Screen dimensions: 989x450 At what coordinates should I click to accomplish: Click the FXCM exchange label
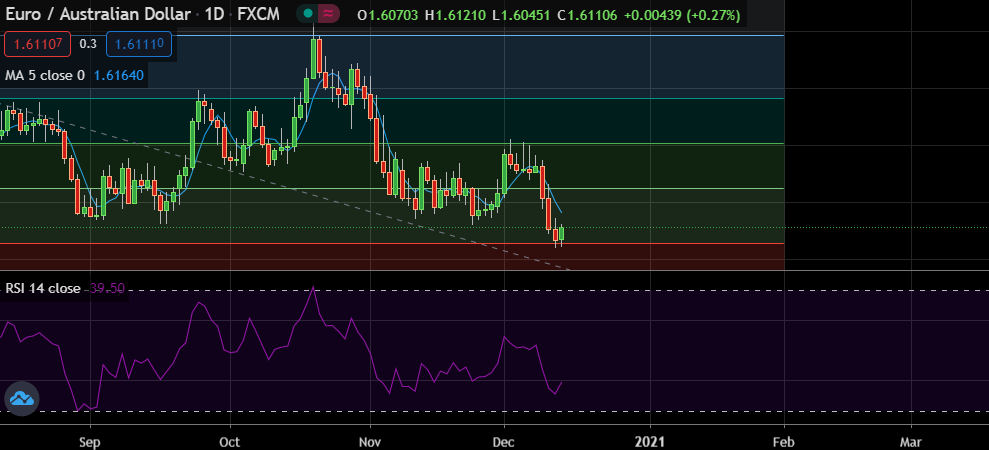tap(258, 14)
